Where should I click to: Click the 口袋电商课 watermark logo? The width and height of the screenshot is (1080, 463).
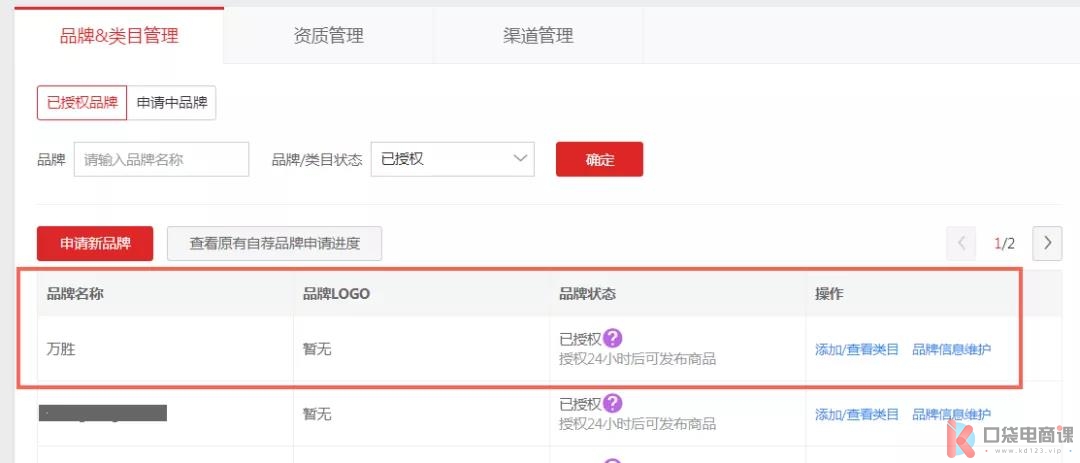1010,438
